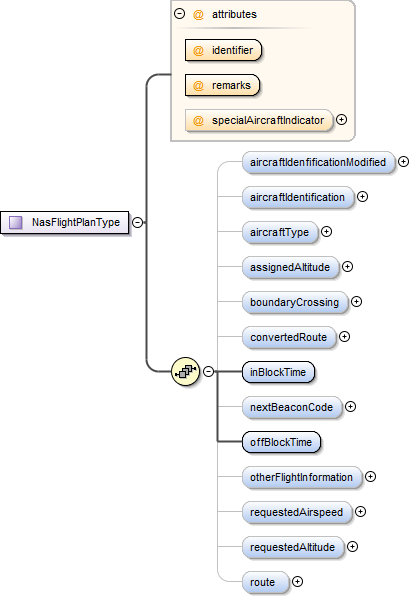411x598 pixels.
Task: Click the sequence compositor icon
Action: coord(185,371)
